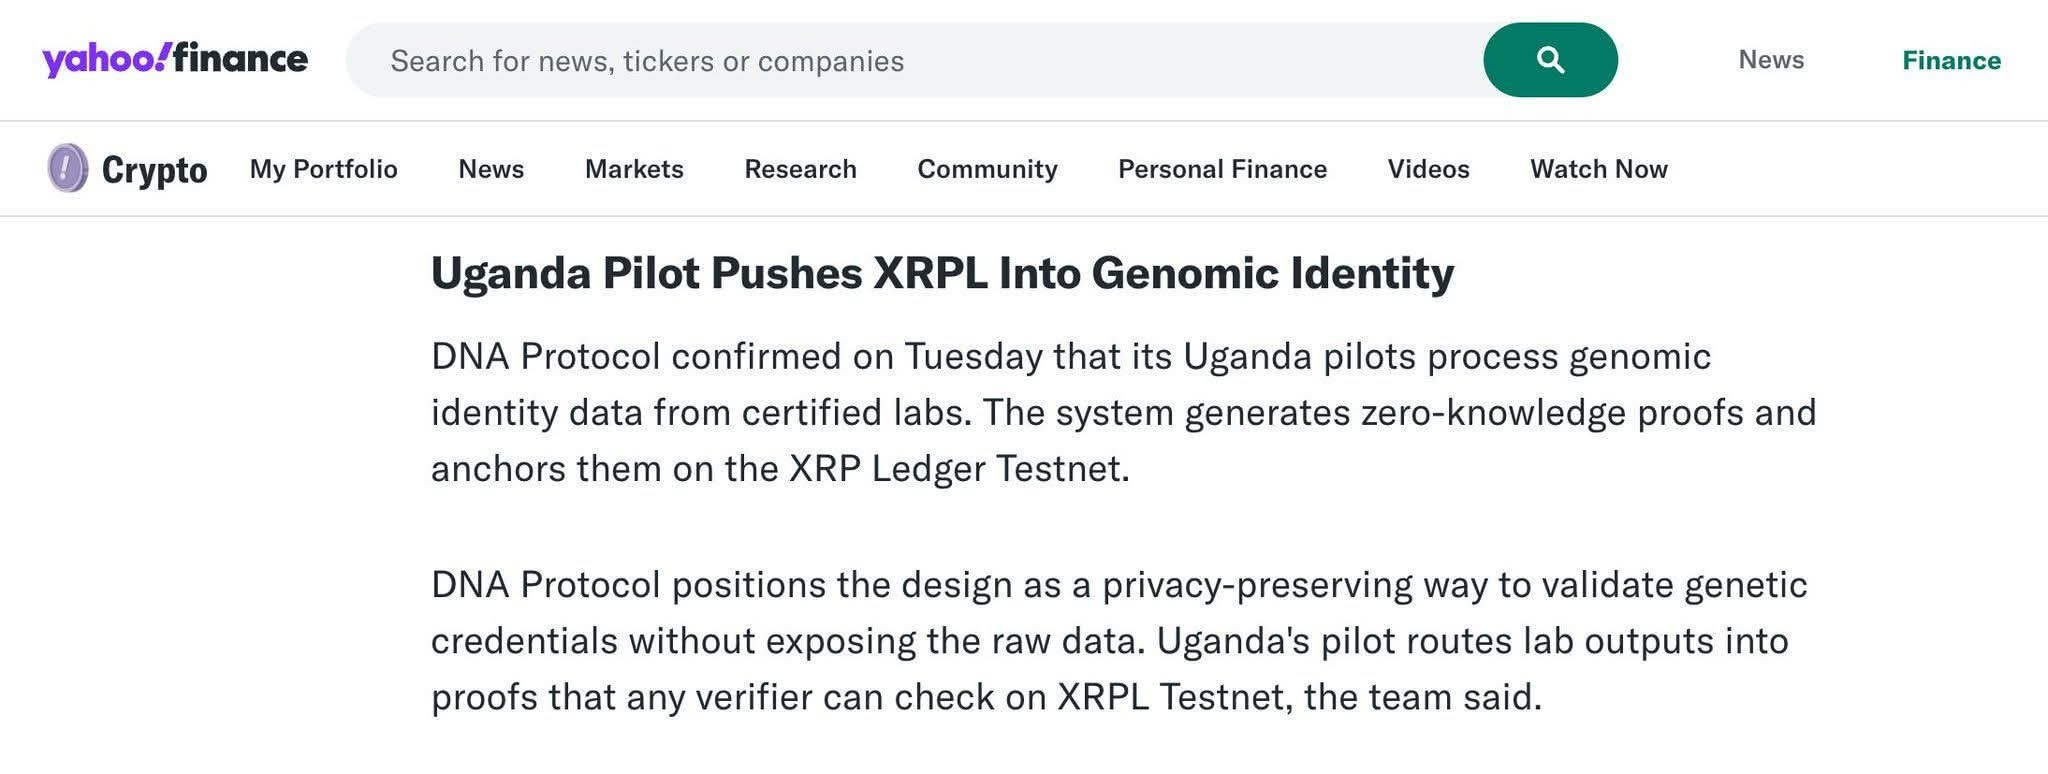Screen dimensions: 2048x774
Task: Focus the news, tickers or companies search field
Action: tap(913, 60)
